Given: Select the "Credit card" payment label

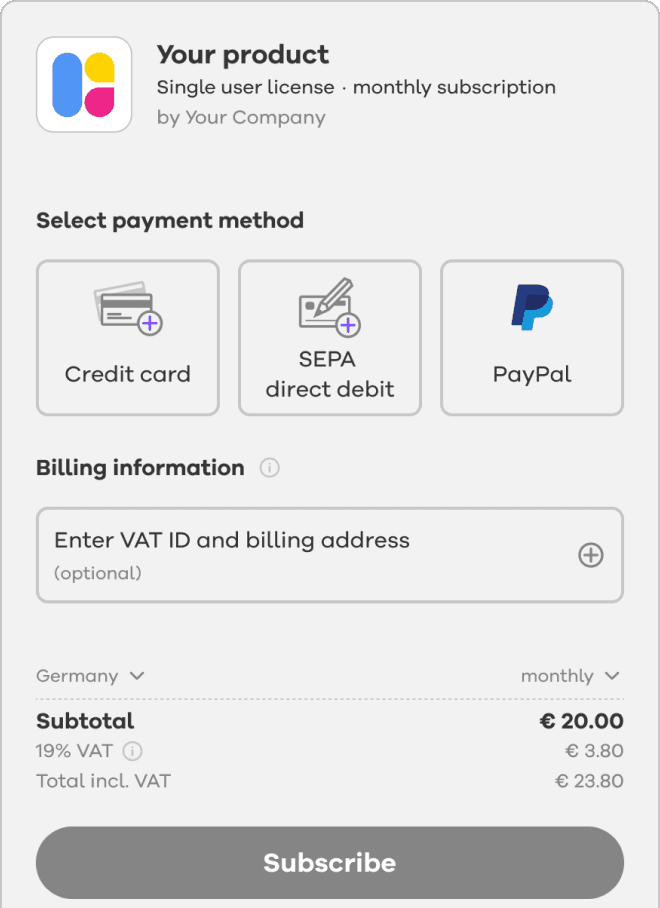Looking at the screenshot, I should 127,375.
